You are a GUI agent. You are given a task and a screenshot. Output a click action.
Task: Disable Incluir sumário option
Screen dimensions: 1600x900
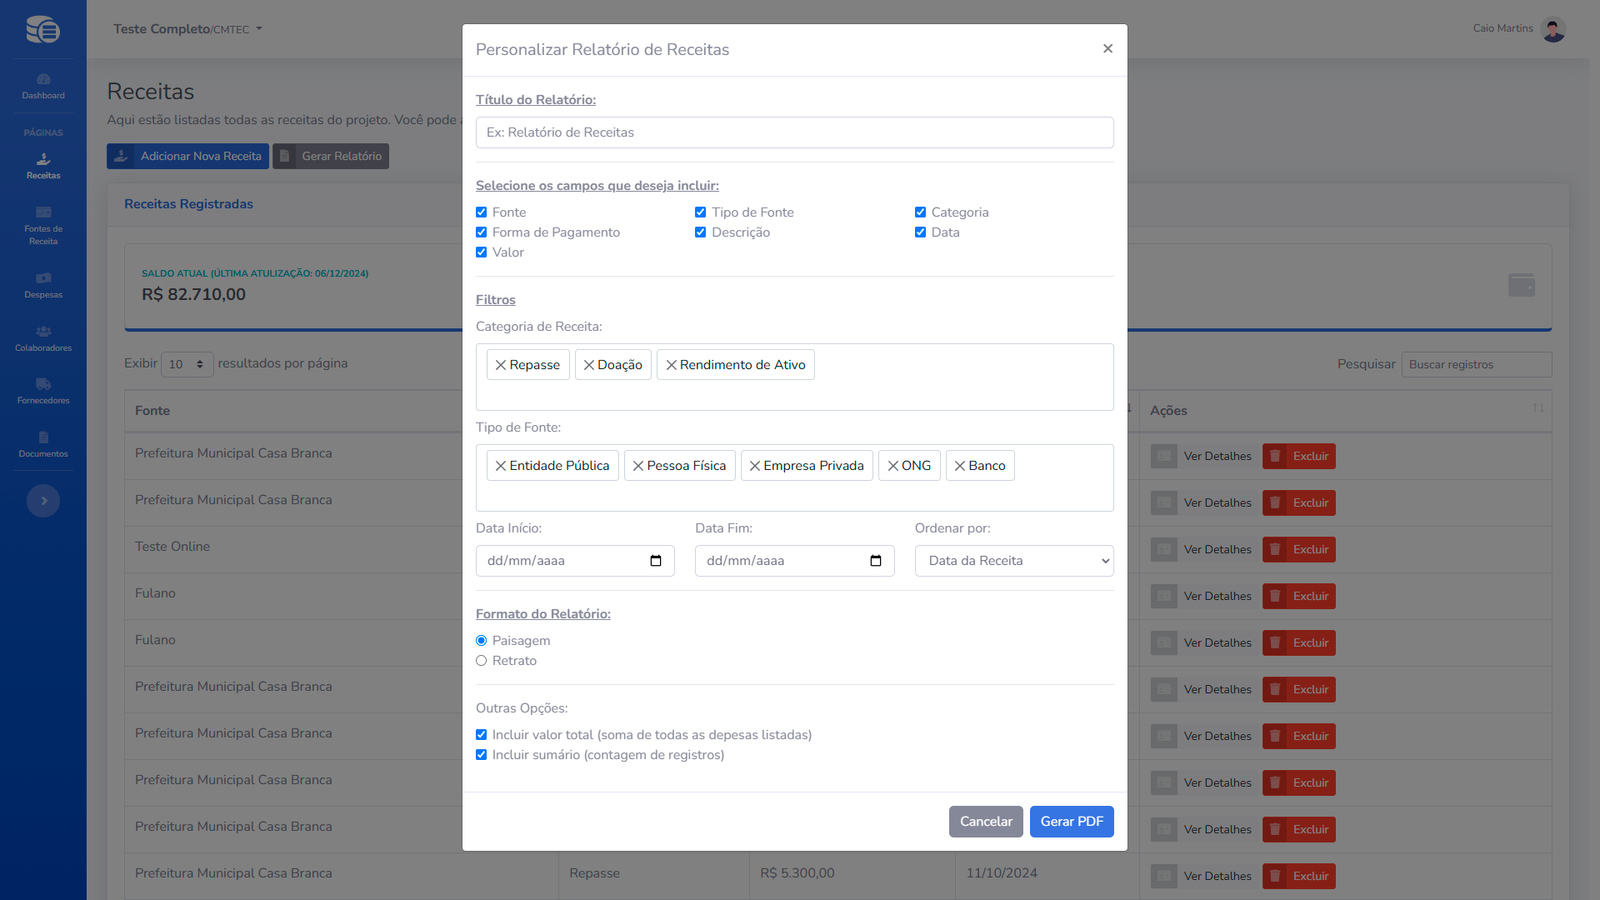pyautogui.click(x=481, y=755)
